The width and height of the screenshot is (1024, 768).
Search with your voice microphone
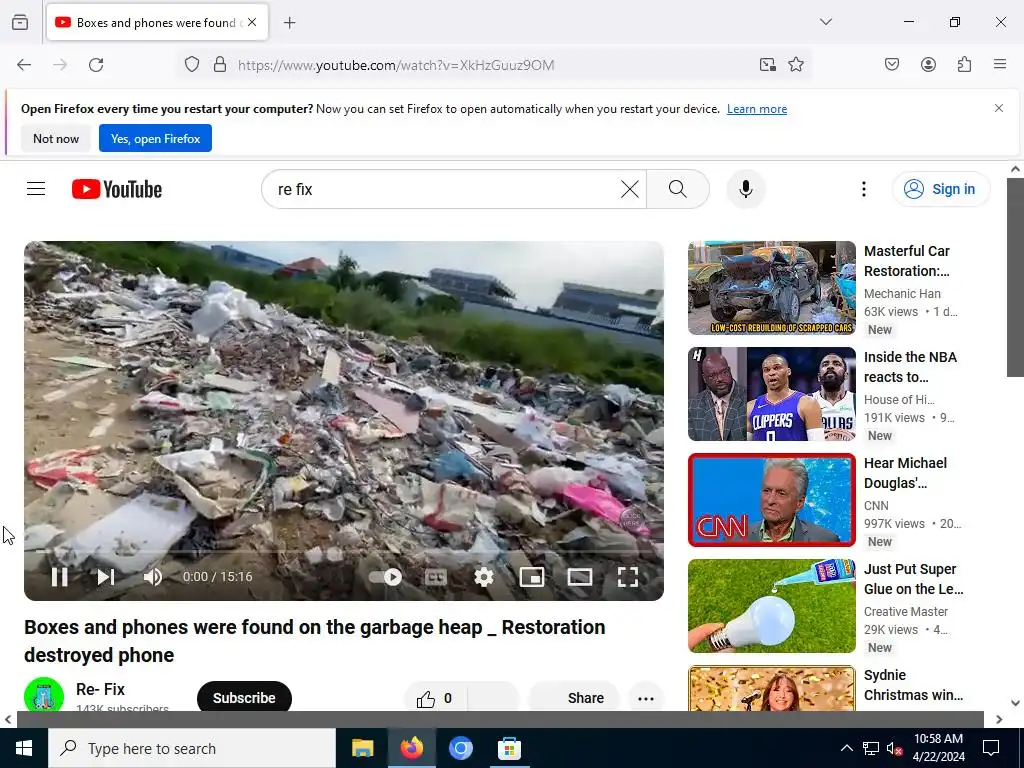pos(746,189)
